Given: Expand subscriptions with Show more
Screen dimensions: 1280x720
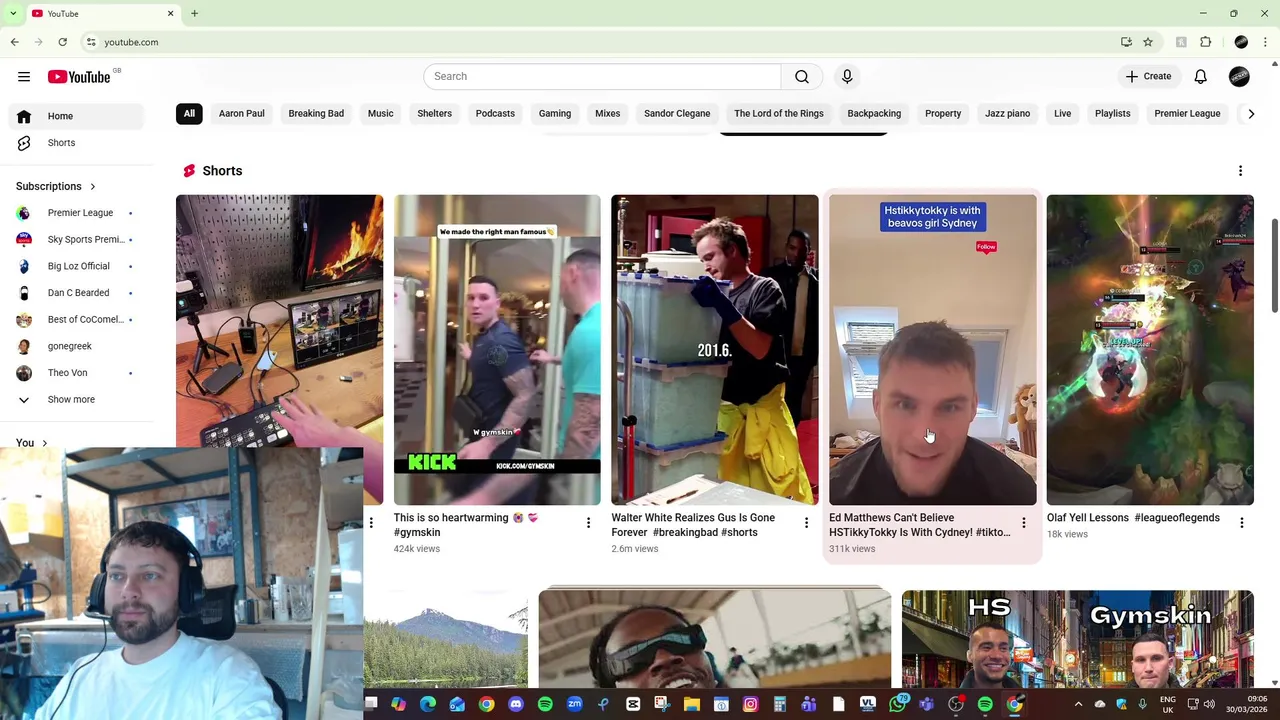Looking at the screenshot, I should pos(76,399).
